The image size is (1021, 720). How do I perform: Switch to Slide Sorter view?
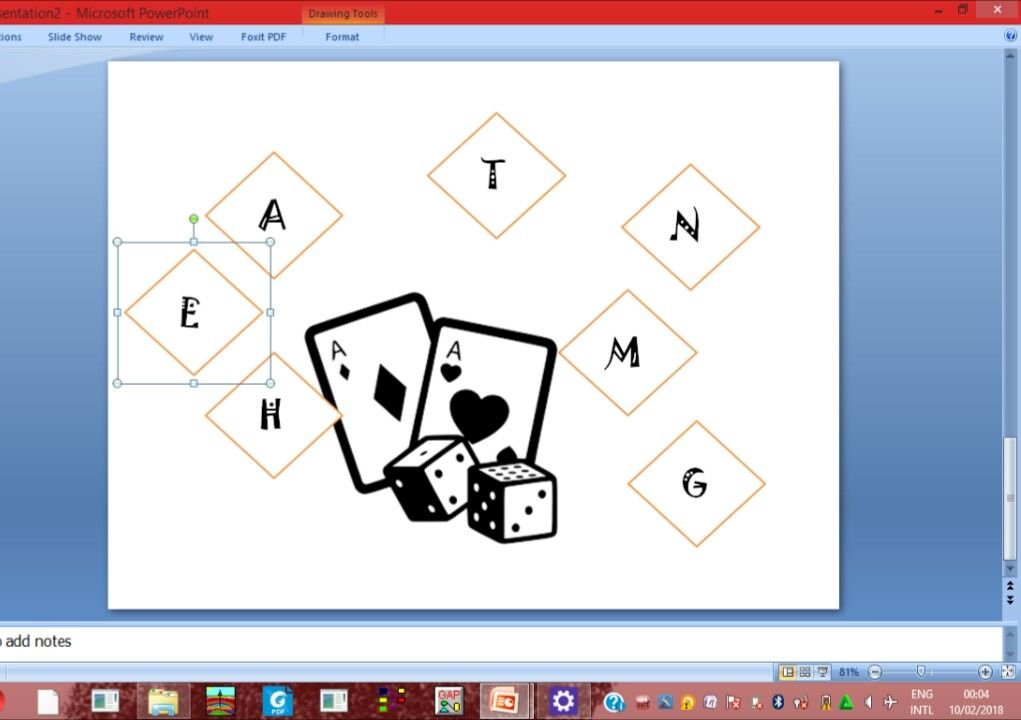(x=805, y=671)
